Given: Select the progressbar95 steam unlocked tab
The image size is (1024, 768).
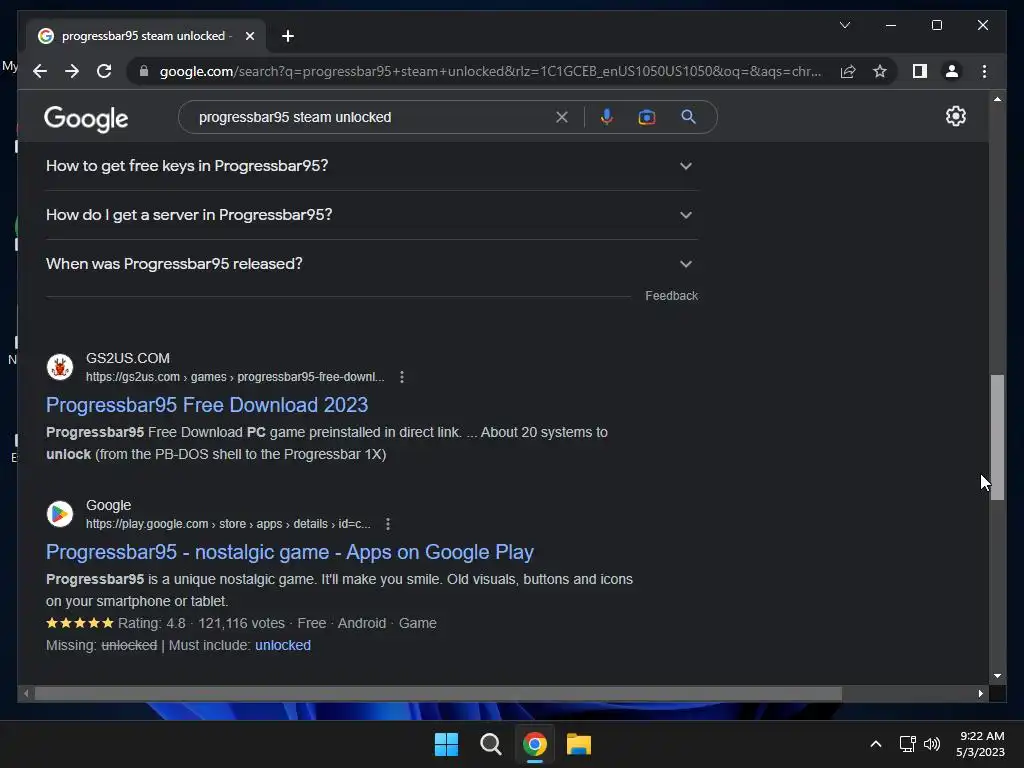Looking at the screenshot, I should point(144,36).
